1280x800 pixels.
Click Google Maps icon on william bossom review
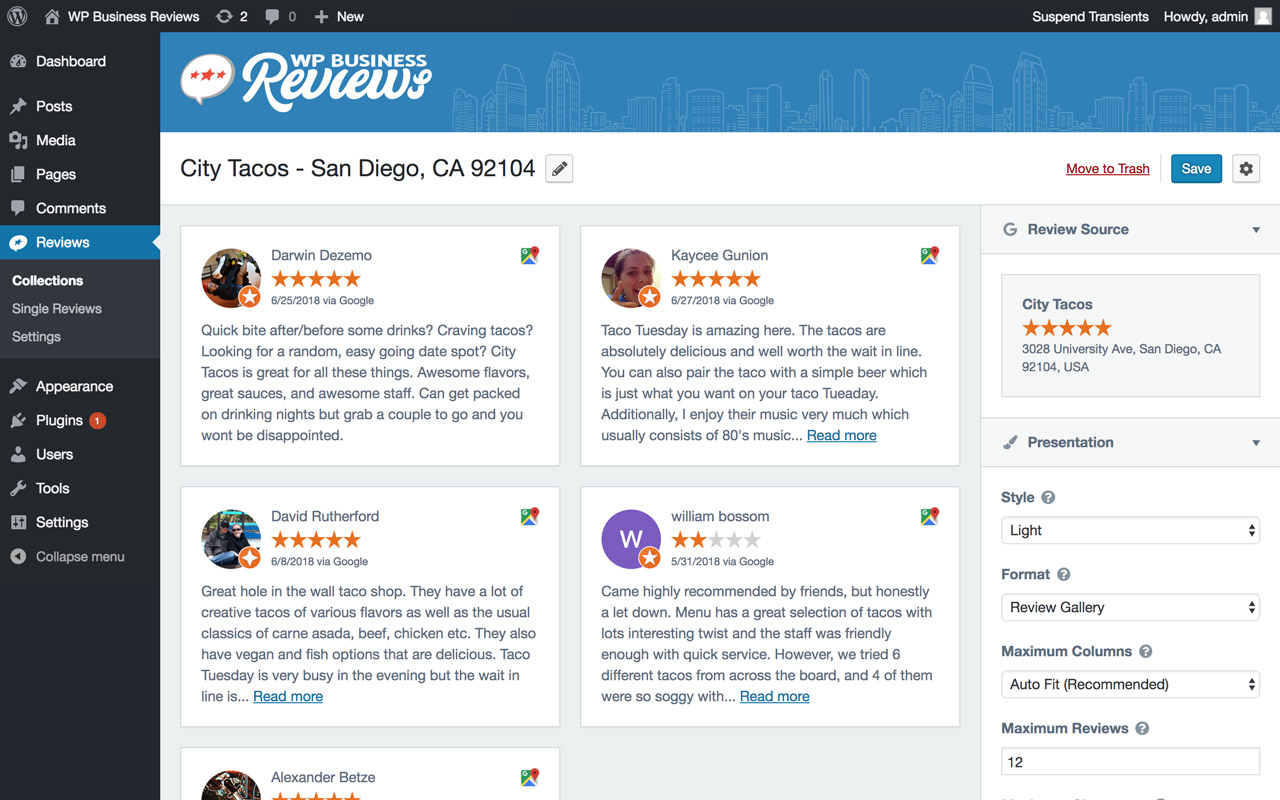point(930,516)
